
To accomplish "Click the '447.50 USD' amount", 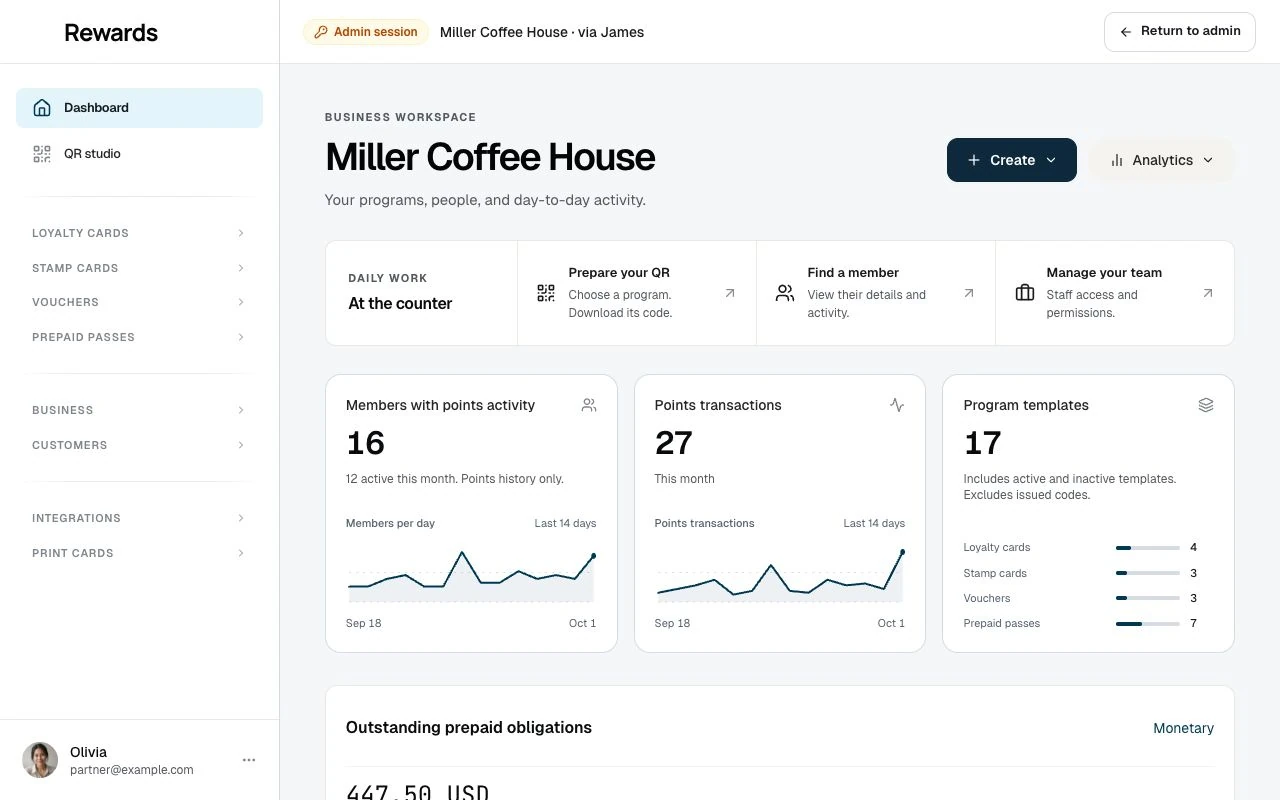I will [x=418, y=793].
